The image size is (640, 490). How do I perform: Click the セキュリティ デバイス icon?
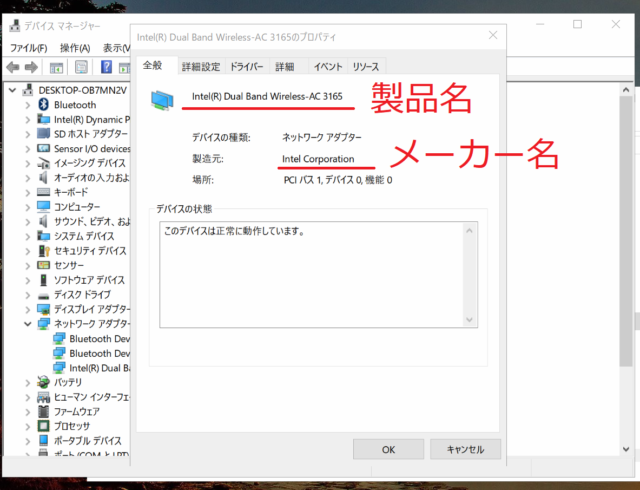coord(44,250)
